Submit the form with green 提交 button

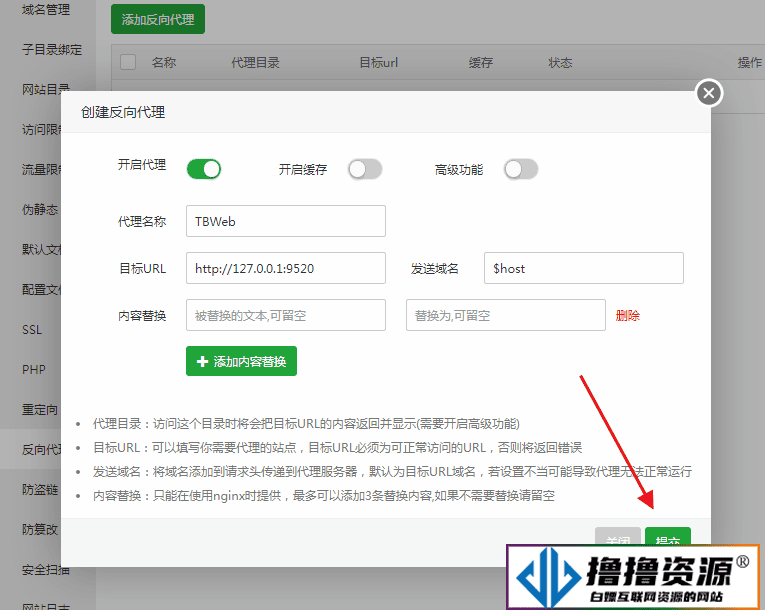[x=668, y=536]
